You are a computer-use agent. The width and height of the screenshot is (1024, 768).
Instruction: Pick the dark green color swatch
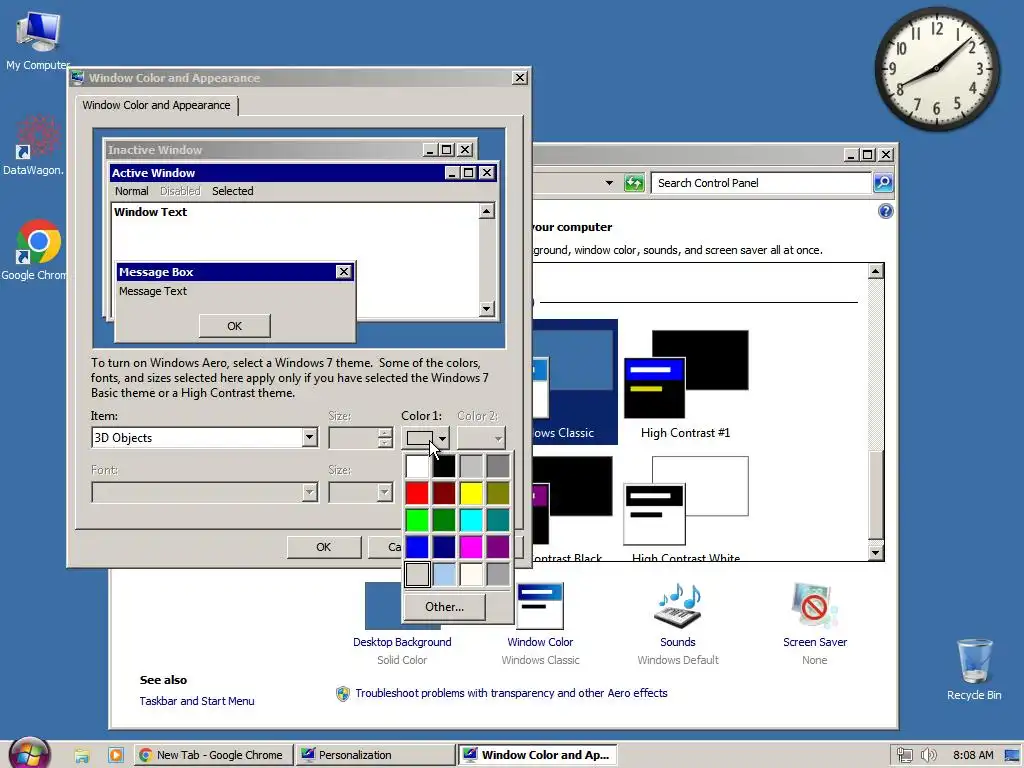[444, 520]
